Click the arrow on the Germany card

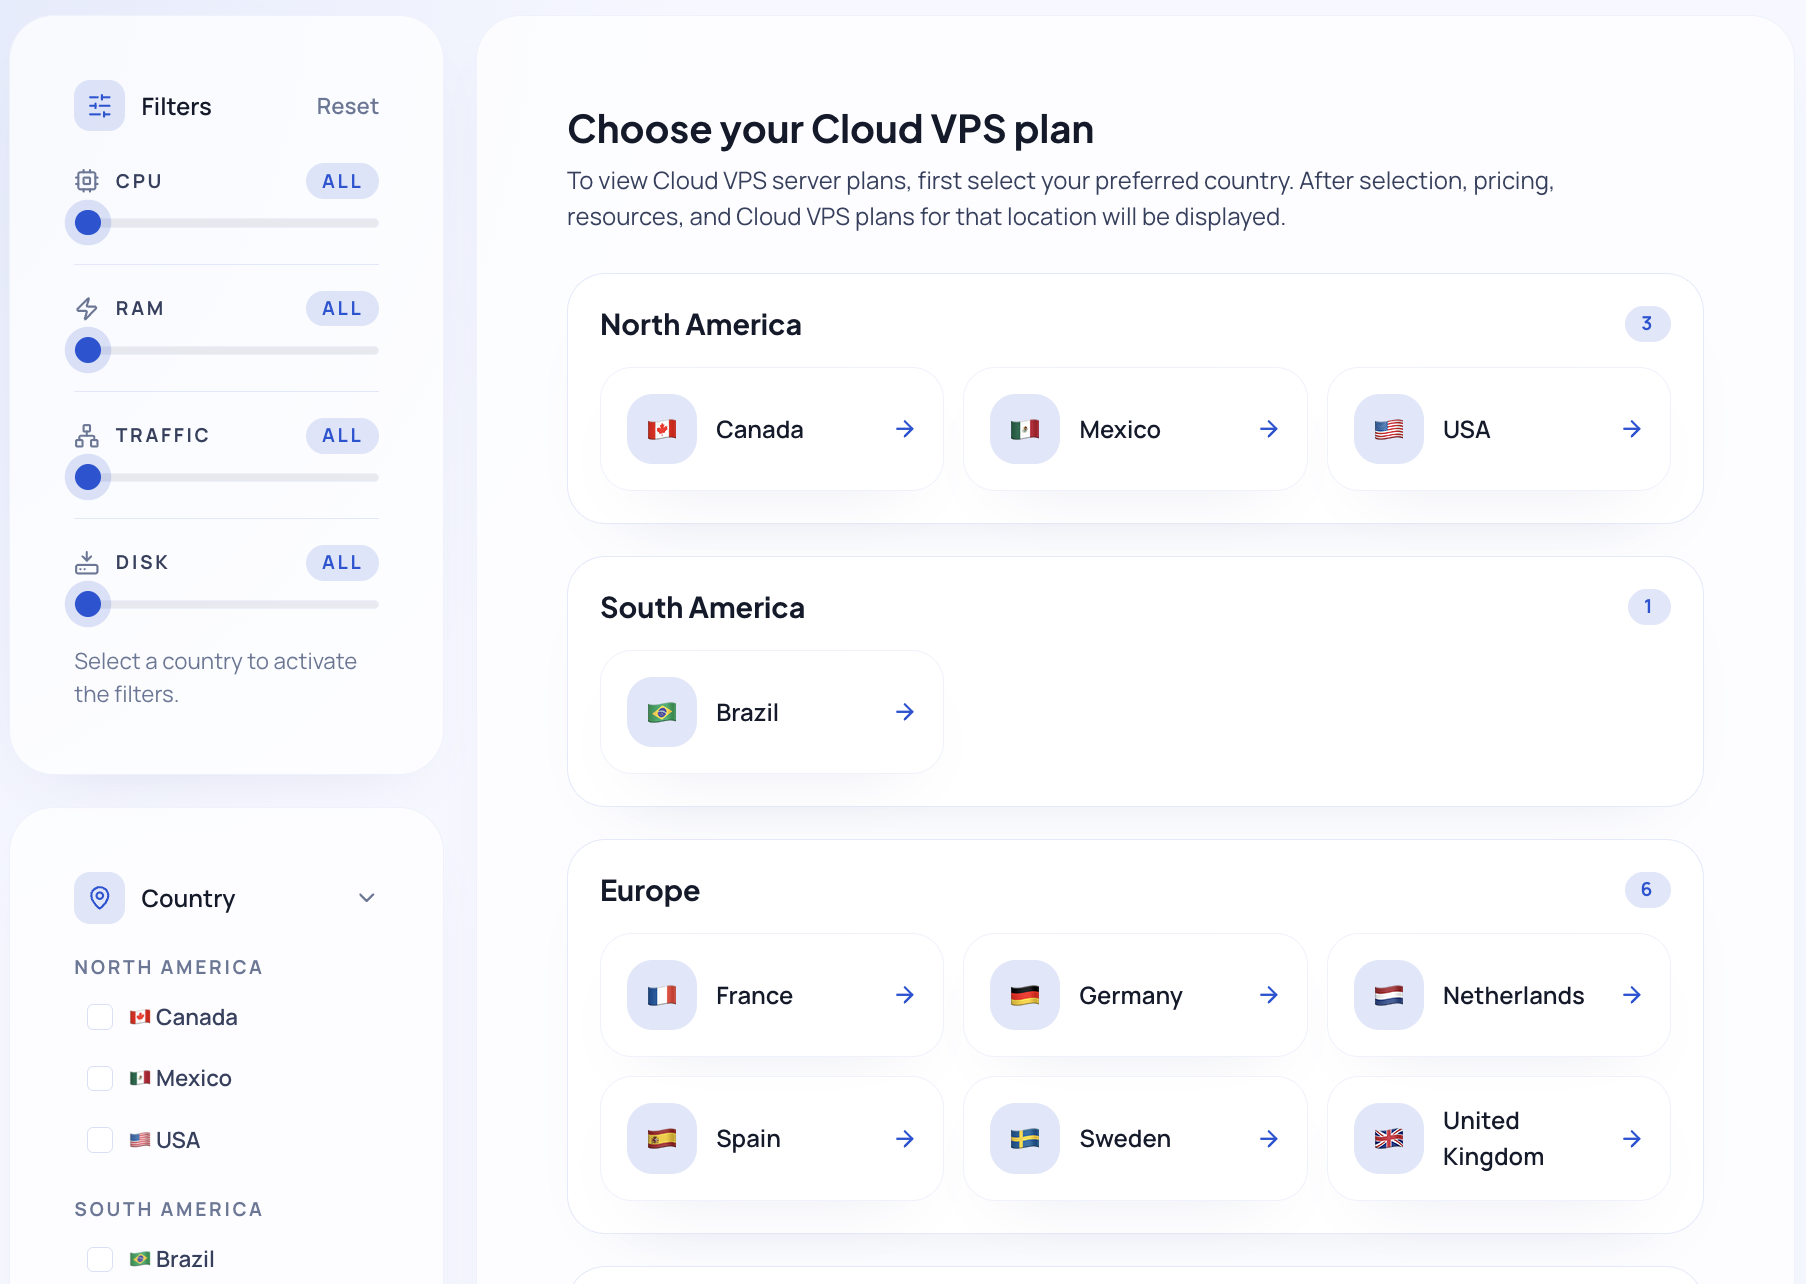tap(1269, 995)
